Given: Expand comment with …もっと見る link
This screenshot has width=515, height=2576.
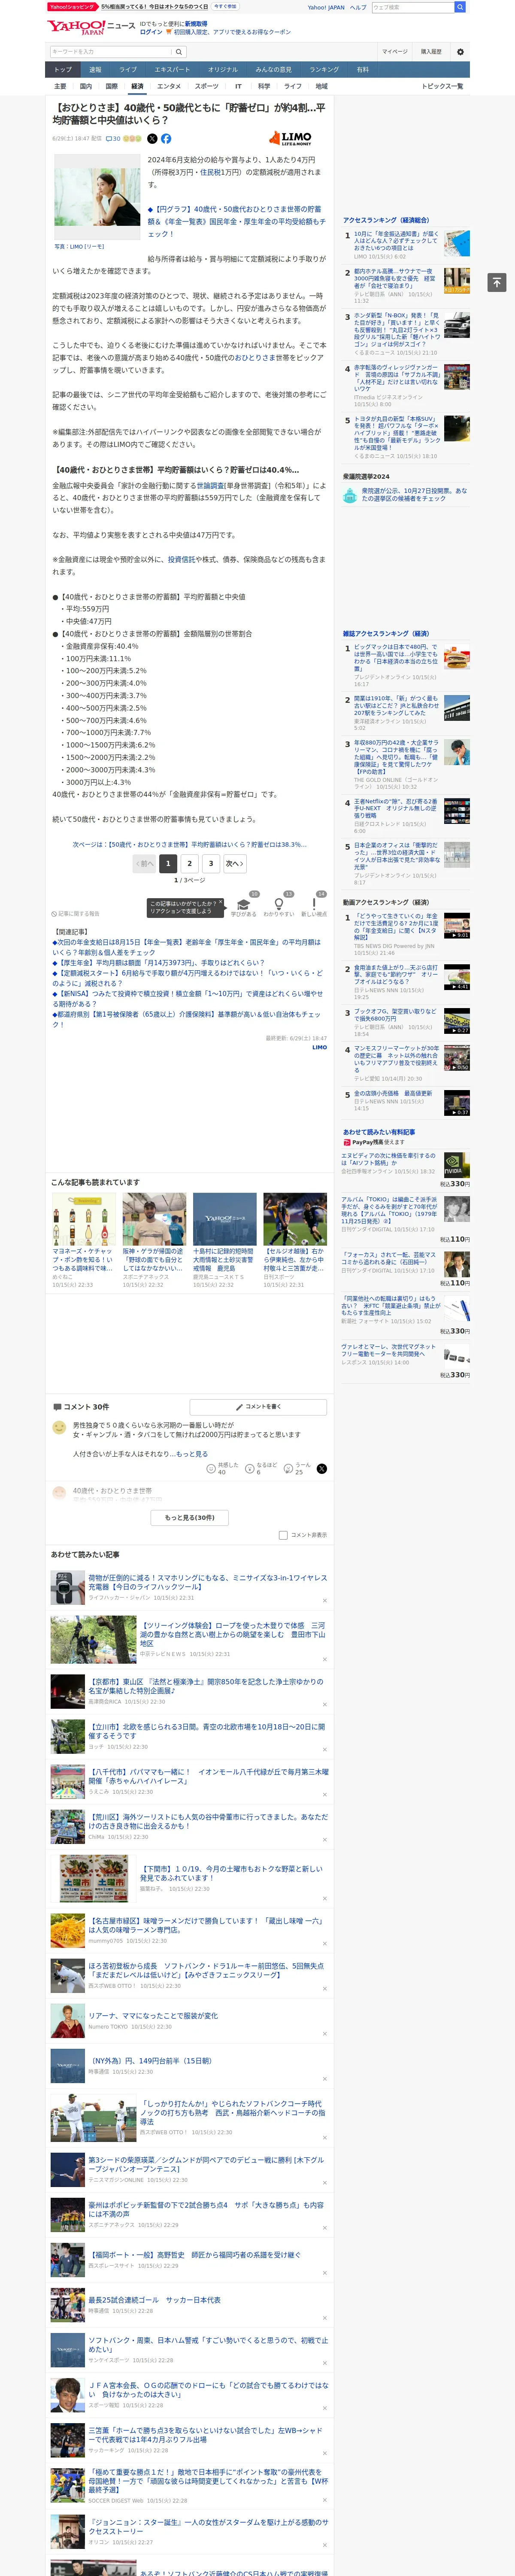Looking at the screenshot, I should 189,1454.
